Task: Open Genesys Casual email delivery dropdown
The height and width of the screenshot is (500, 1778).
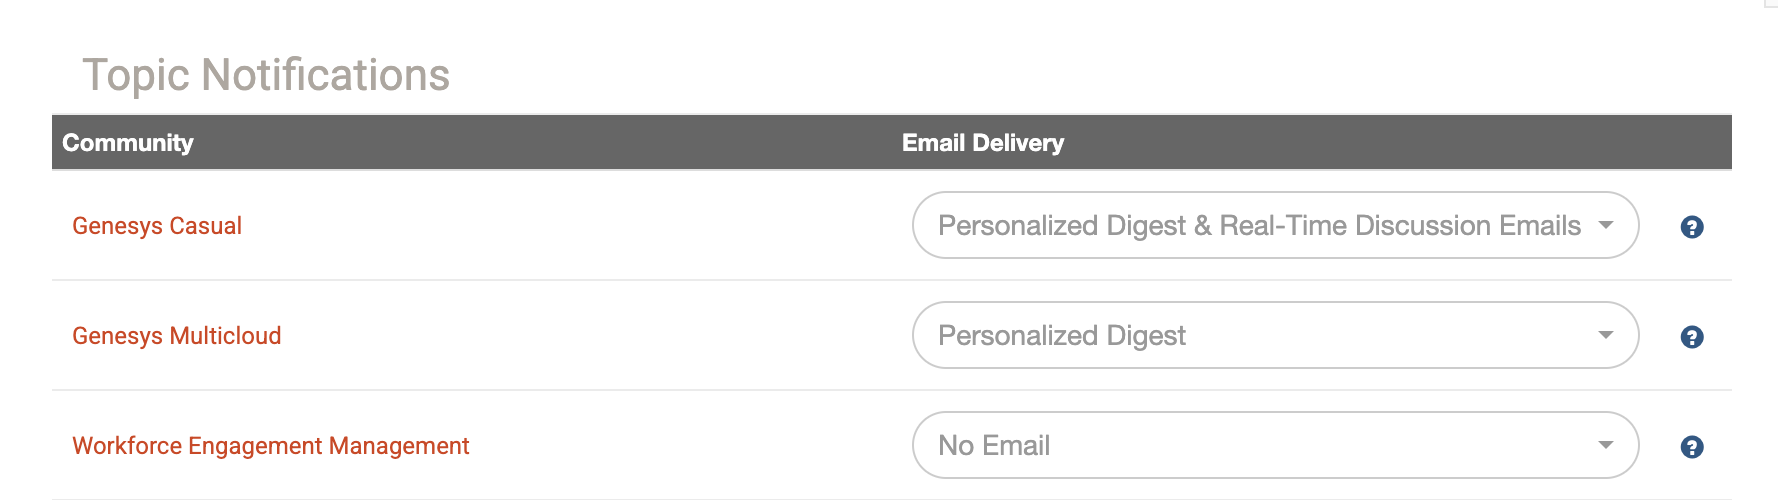Action: (1274, 225)
